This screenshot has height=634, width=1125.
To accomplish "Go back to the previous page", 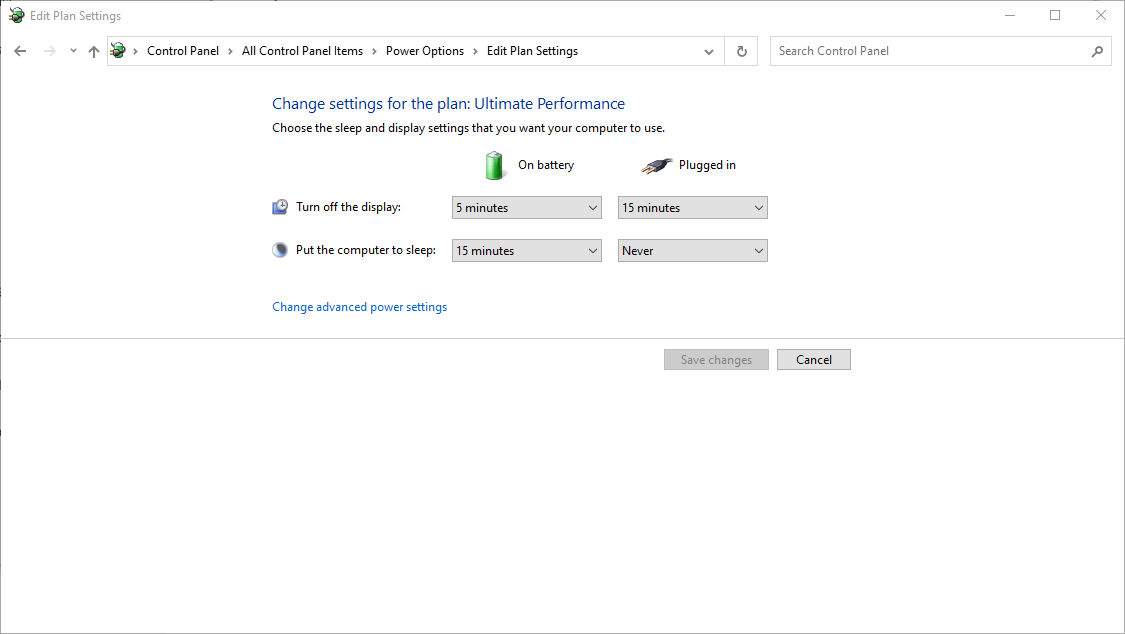I will click(20, 51).
